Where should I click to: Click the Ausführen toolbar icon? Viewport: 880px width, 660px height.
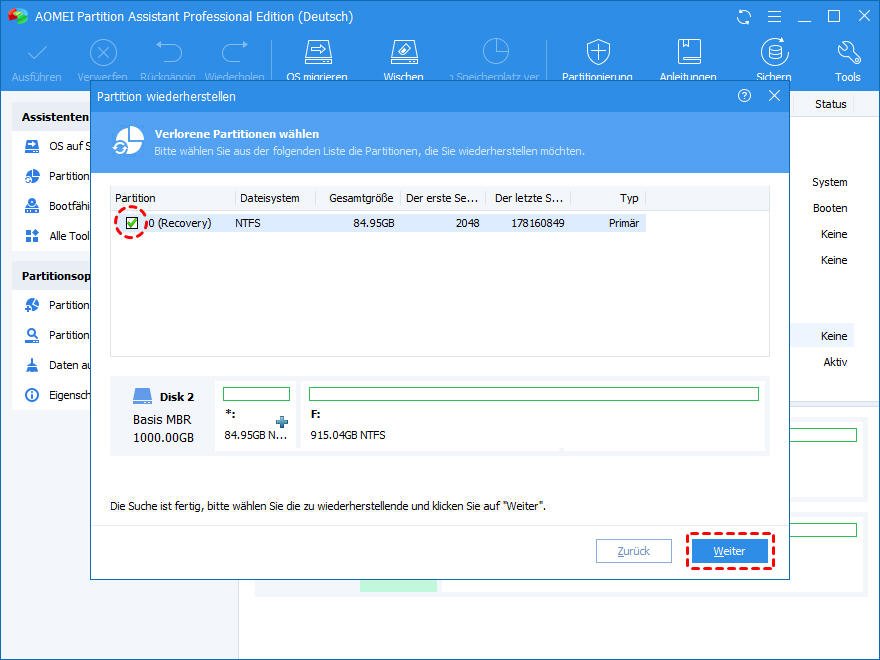point(37,54)
